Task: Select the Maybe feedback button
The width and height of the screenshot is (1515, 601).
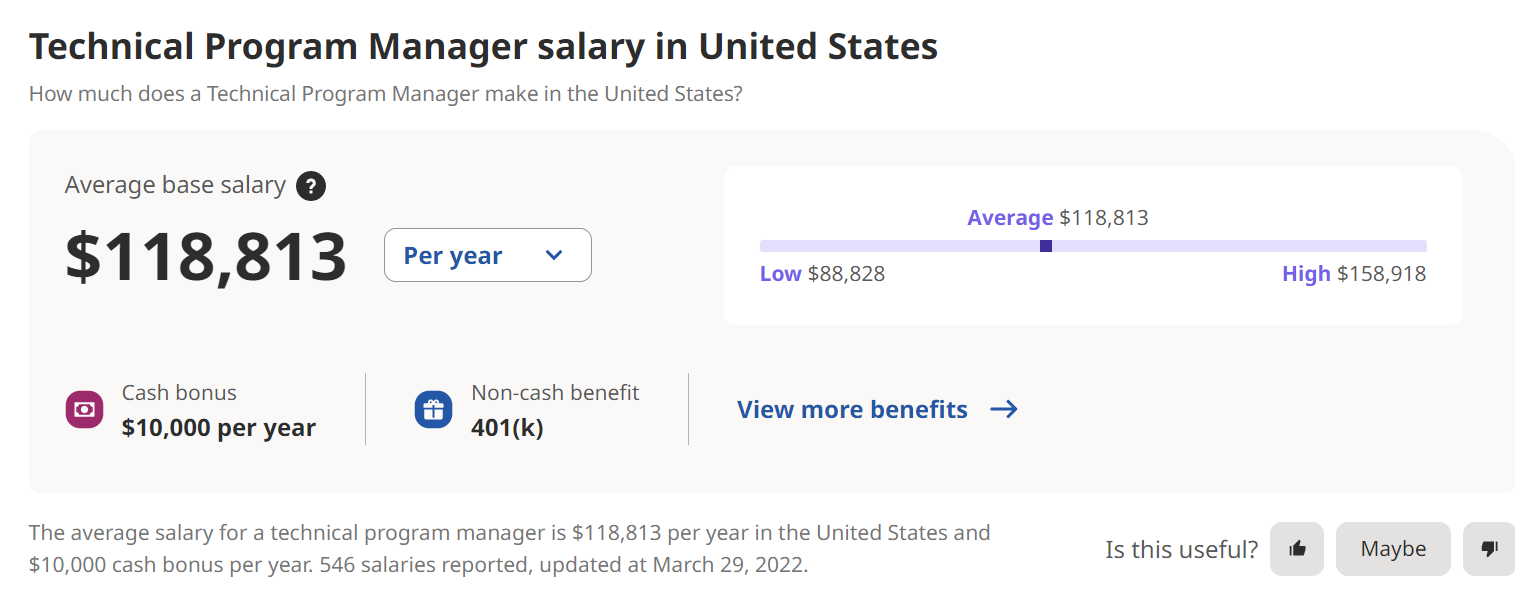Action: click(1392, 549)
